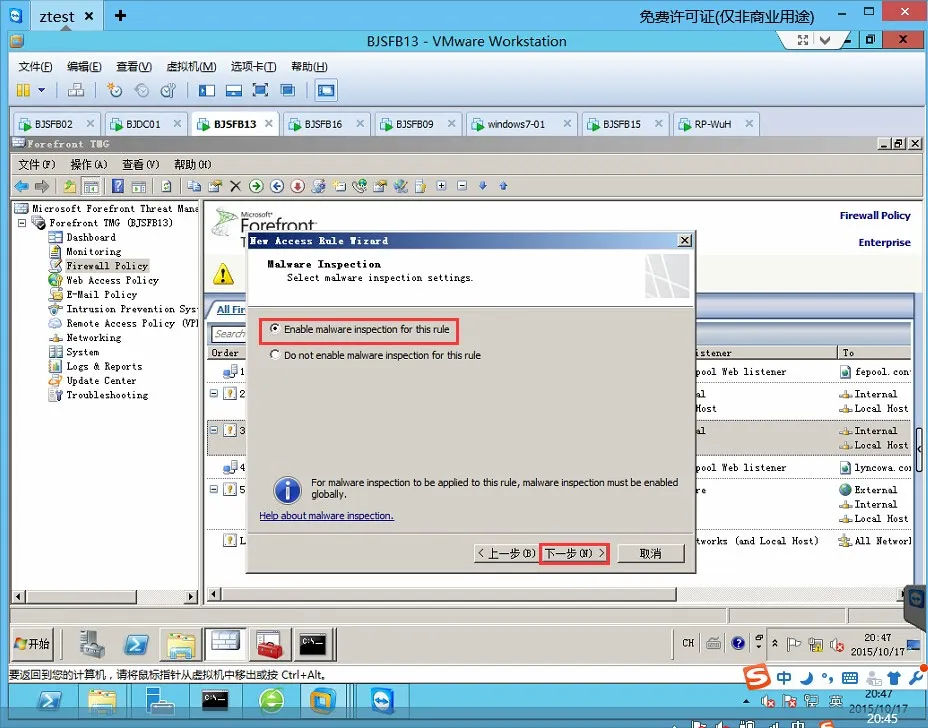Close the New Access Rule Wizard dialog

(685, 240)
